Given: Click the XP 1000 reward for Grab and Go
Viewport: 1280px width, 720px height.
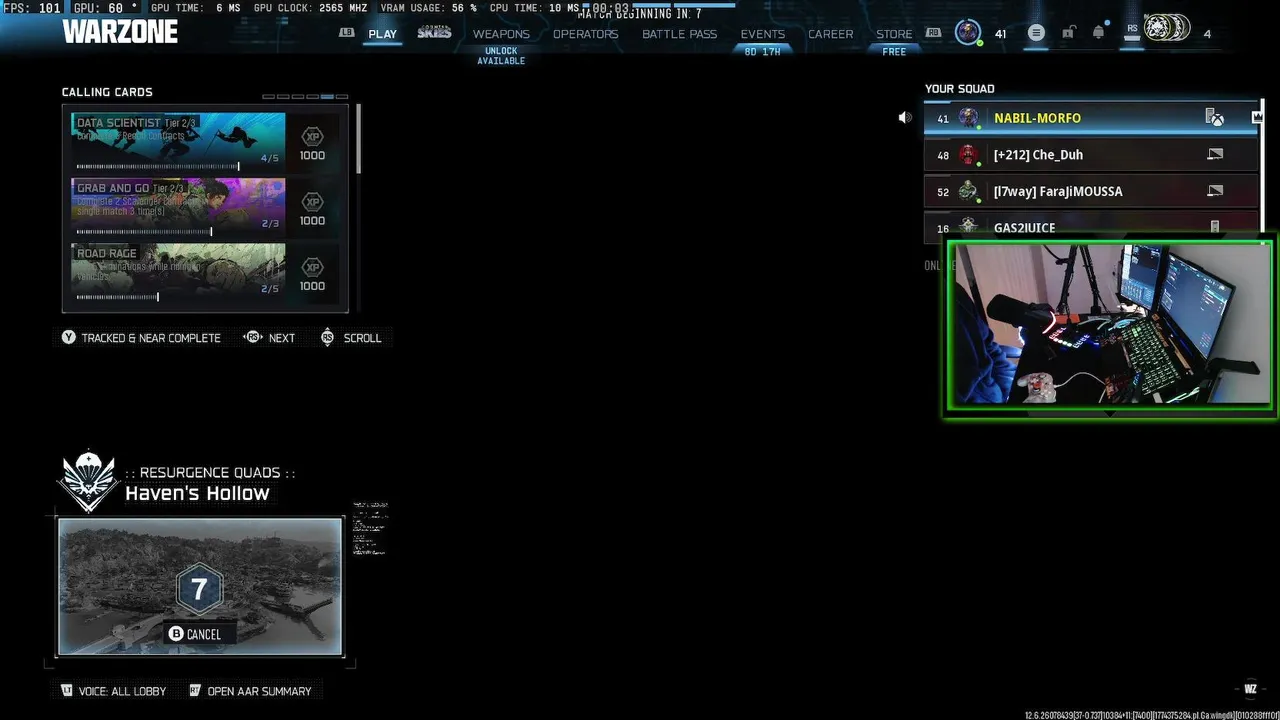Looking at the screenshot, I should click(312, 209).
